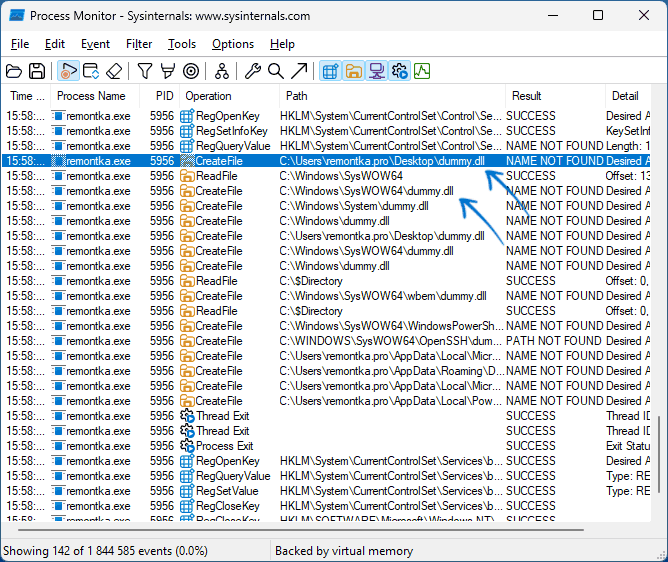Toggle Show Profiling Events button

tap(422, 71)
